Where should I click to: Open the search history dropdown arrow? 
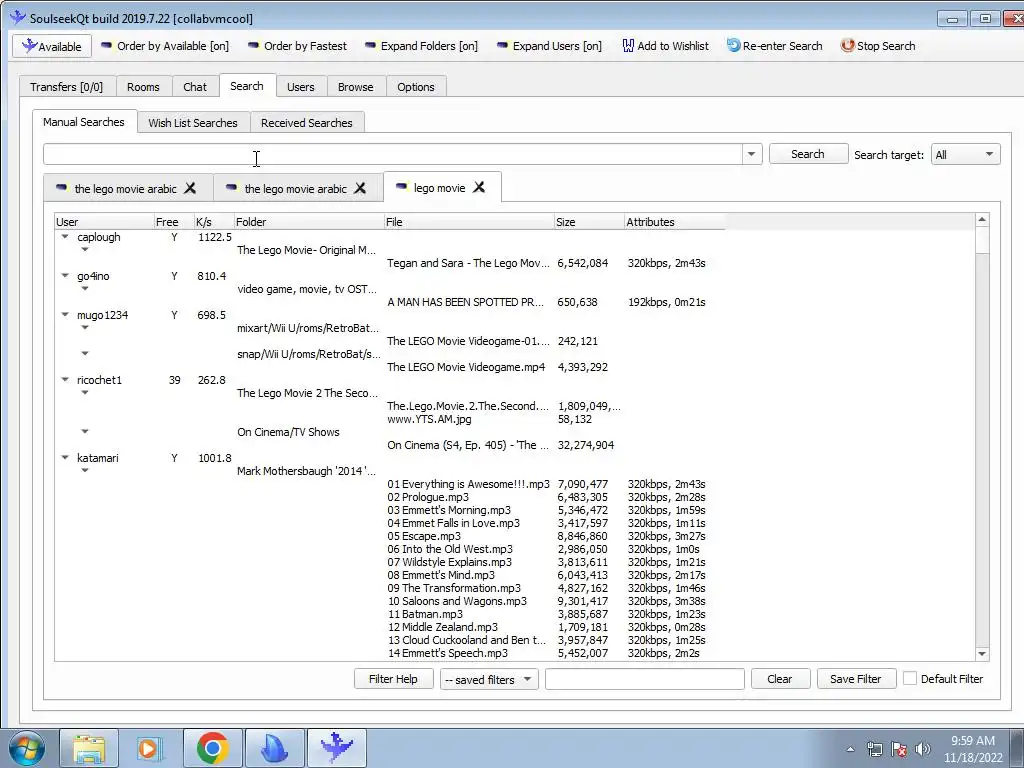coord(751,155)
